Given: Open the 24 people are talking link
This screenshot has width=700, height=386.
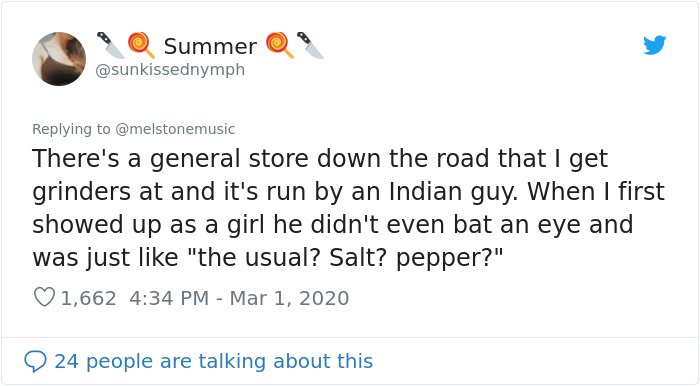Looking at the screenshot, I should pyautogui.click(x=213, y=361).
